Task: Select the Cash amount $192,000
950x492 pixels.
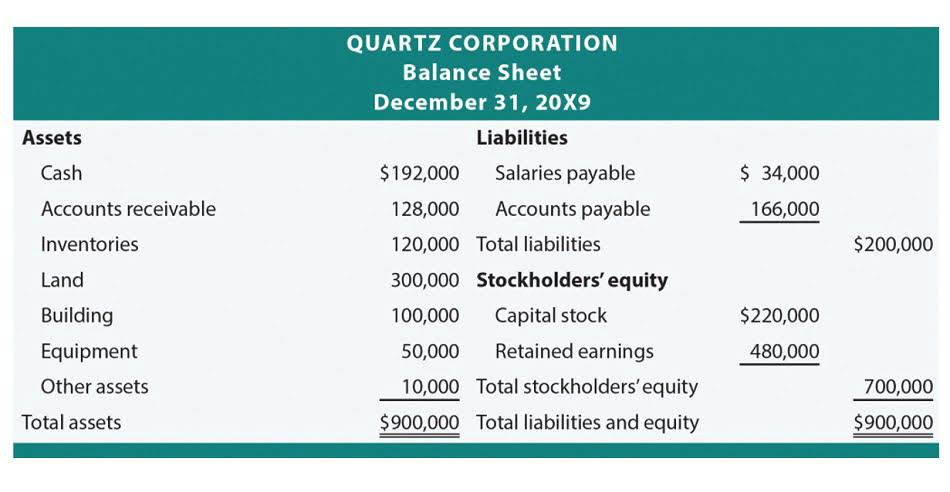Action: coord(419,173)
